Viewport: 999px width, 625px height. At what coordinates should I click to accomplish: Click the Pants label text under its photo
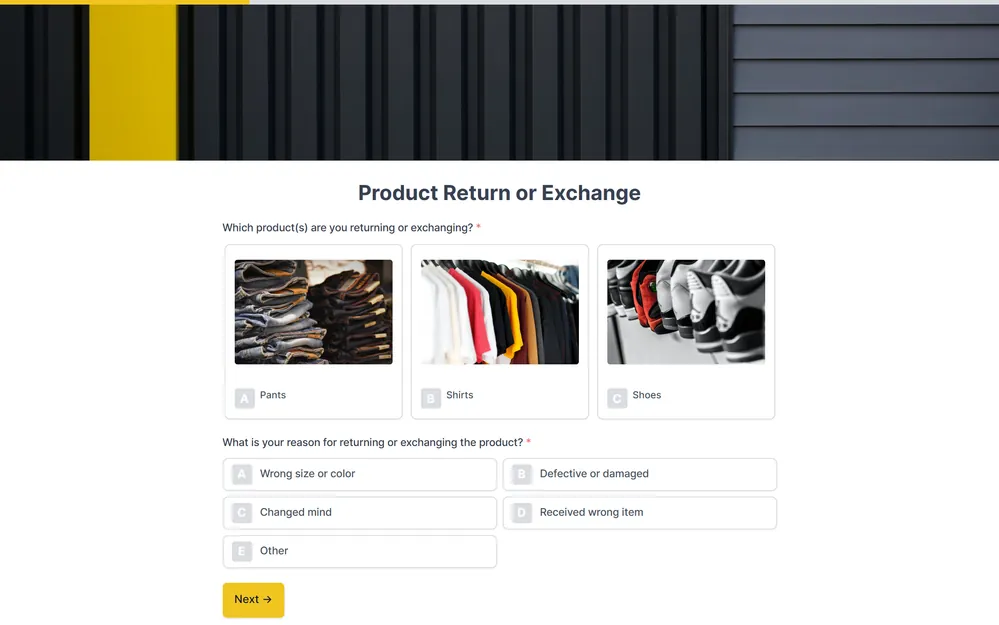point(271,396)
